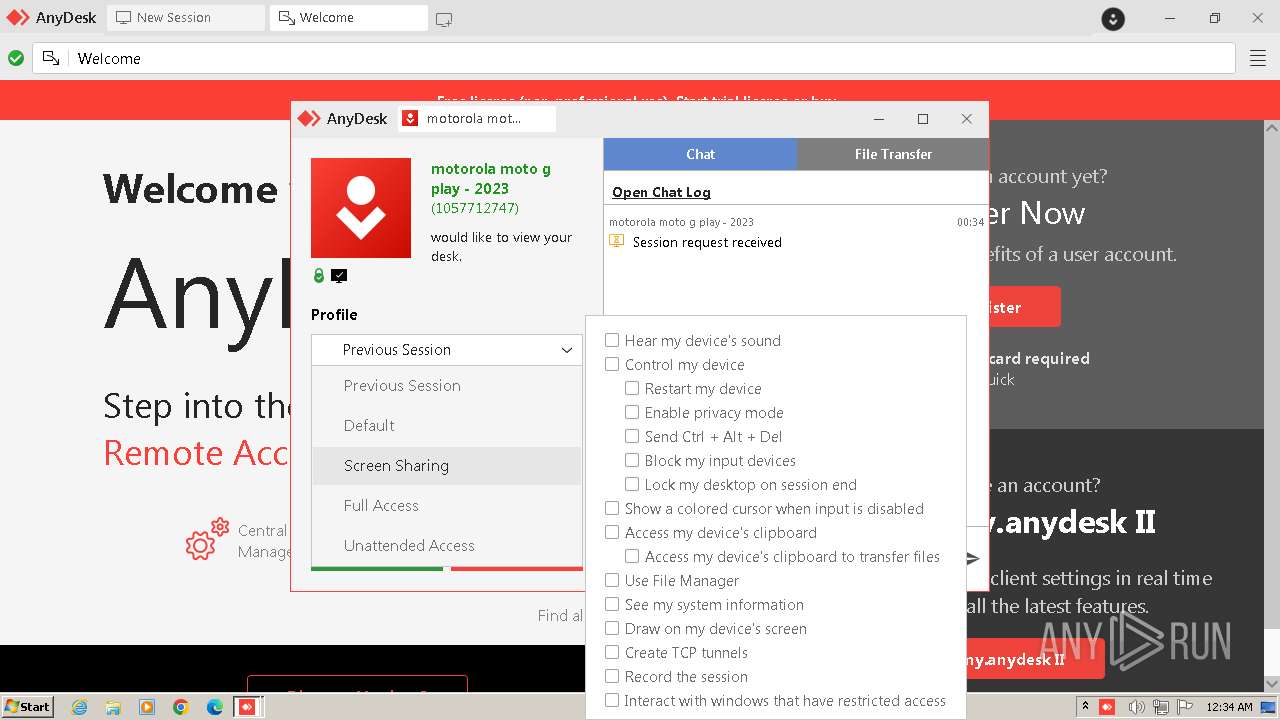Click the address bar remote desk icon
1280x720 pixels.
click(x=51, y=59)
